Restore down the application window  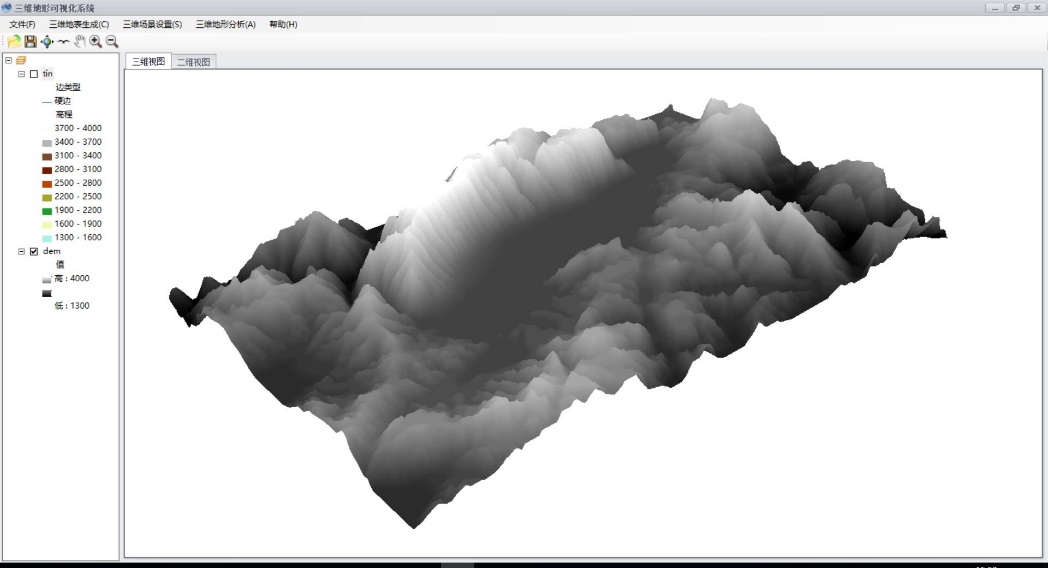[x=1016, y=7]
